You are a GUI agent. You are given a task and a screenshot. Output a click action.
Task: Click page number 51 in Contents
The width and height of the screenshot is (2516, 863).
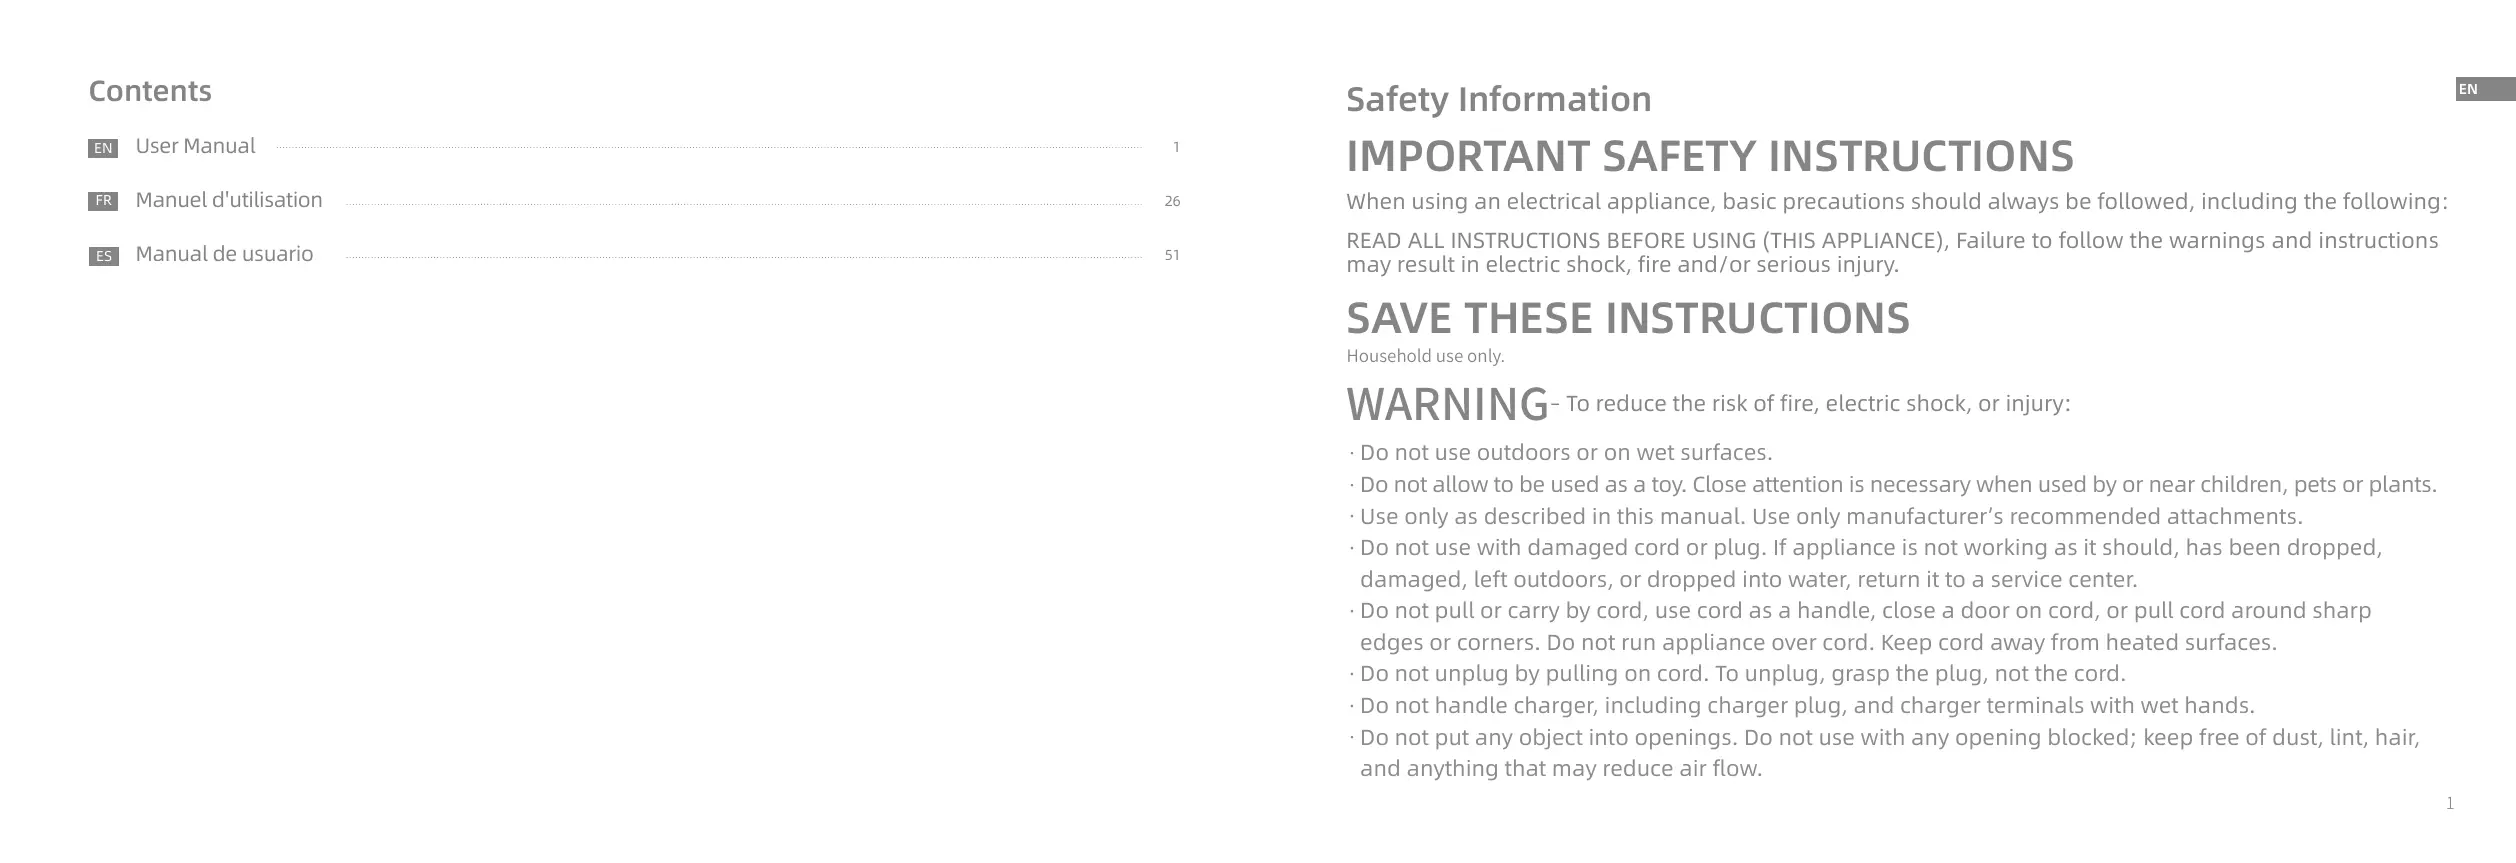[x=1172, y=256]
